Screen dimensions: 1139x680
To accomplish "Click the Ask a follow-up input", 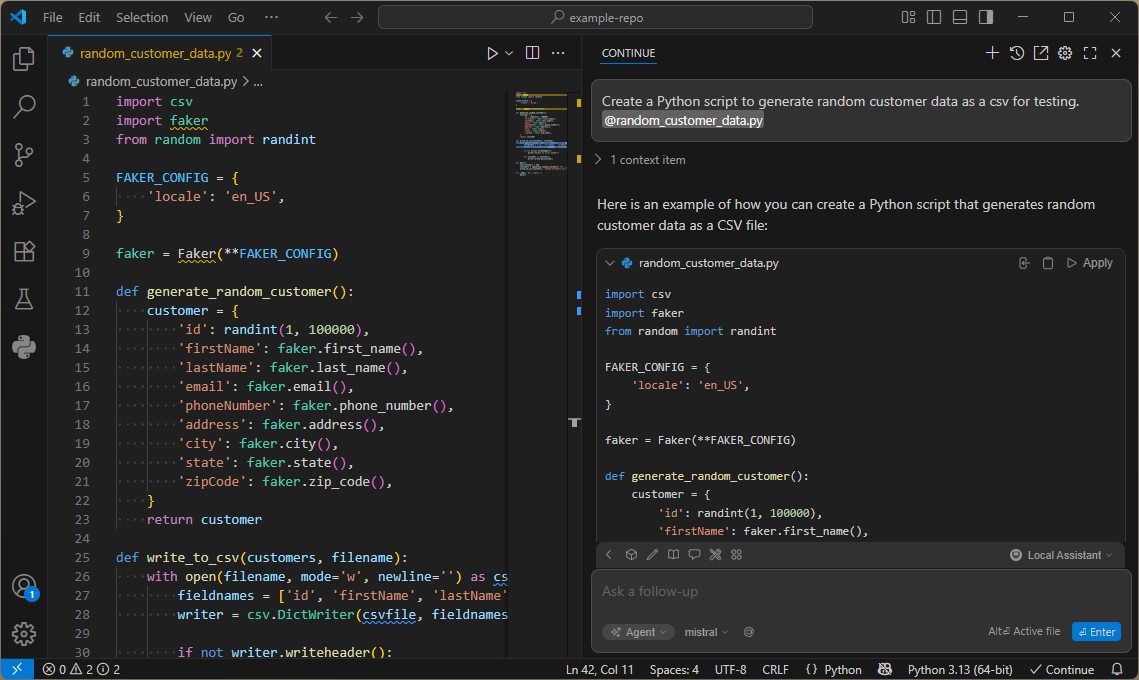I will coord(862,591).
